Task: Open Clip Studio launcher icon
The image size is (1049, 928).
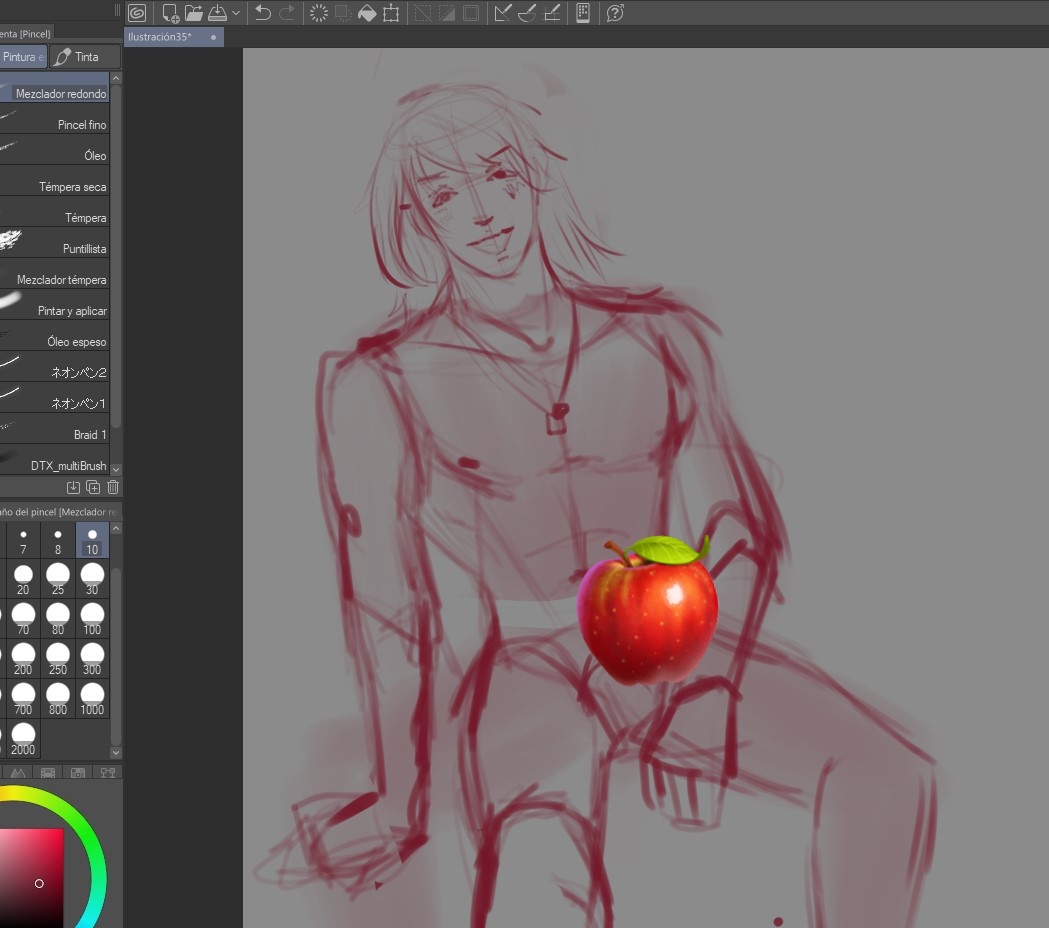Action: 137,13
